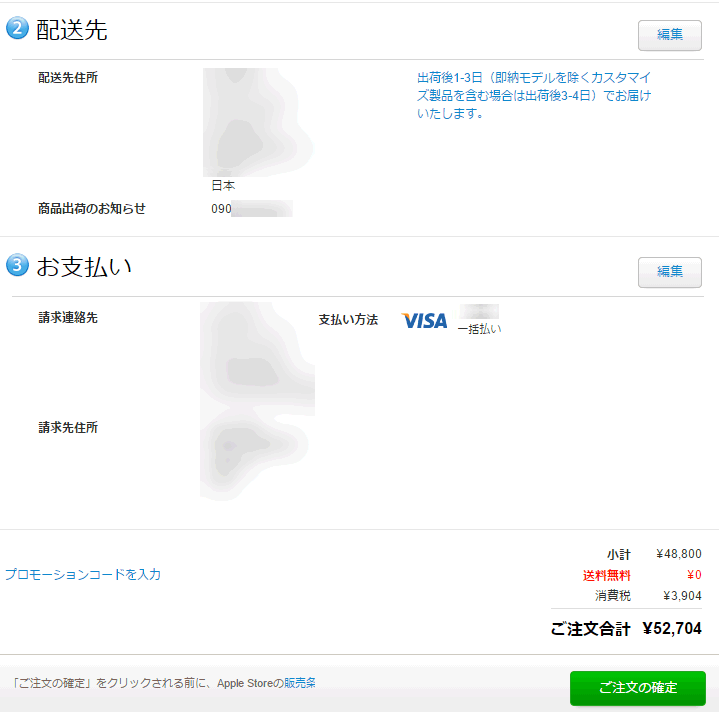719x712 pixels.
Task: Click the お支払い section heading
Action: (x=84, y=266)
